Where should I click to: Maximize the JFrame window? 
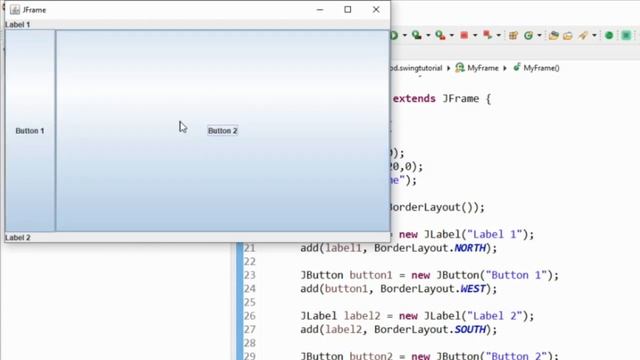pyautogui.click(x=347, y=9)
